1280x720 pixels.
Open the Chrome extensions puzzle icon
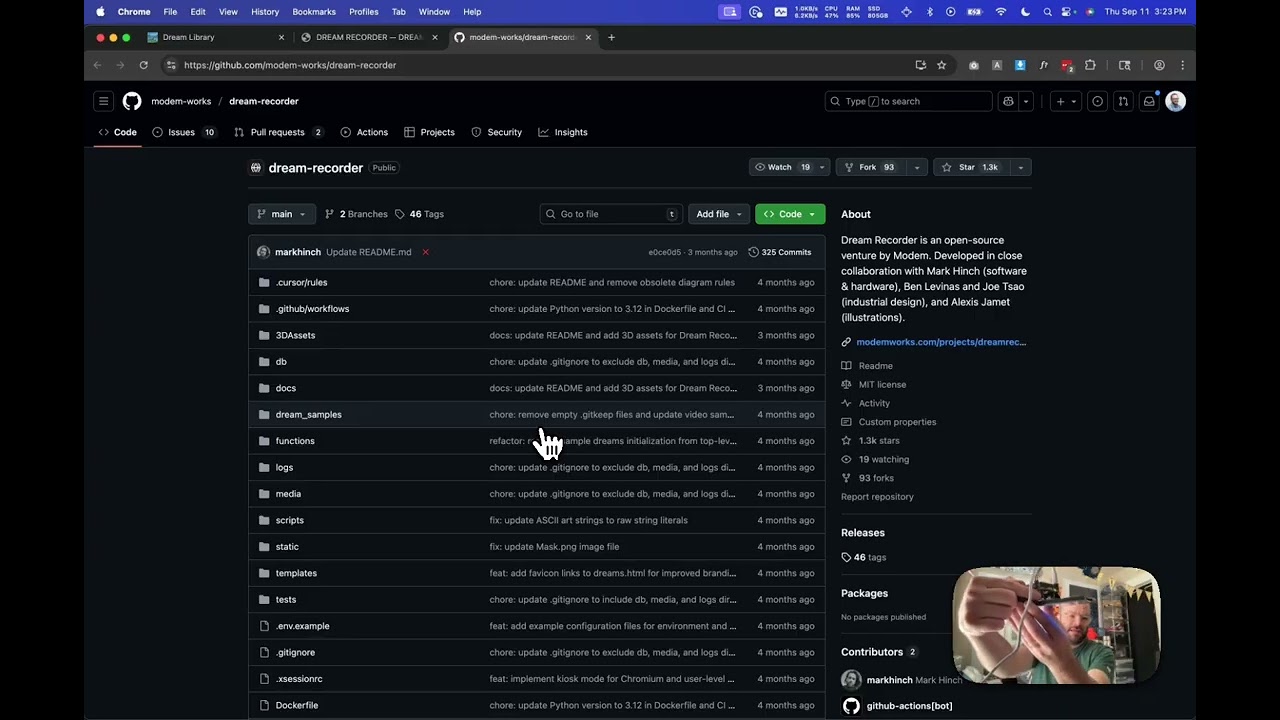click(x=1090, y=65)
